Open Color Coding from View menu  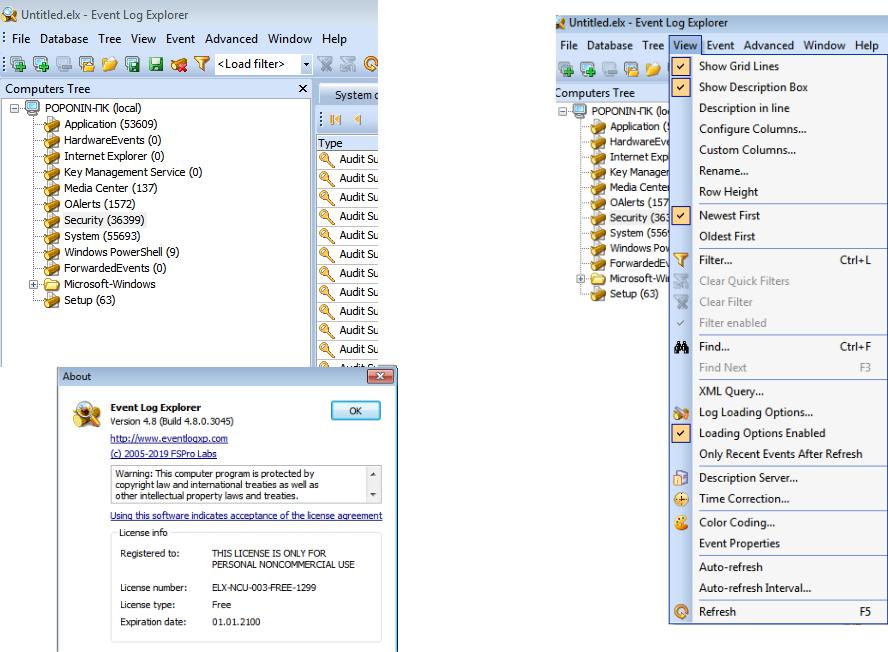coord(779,523)
